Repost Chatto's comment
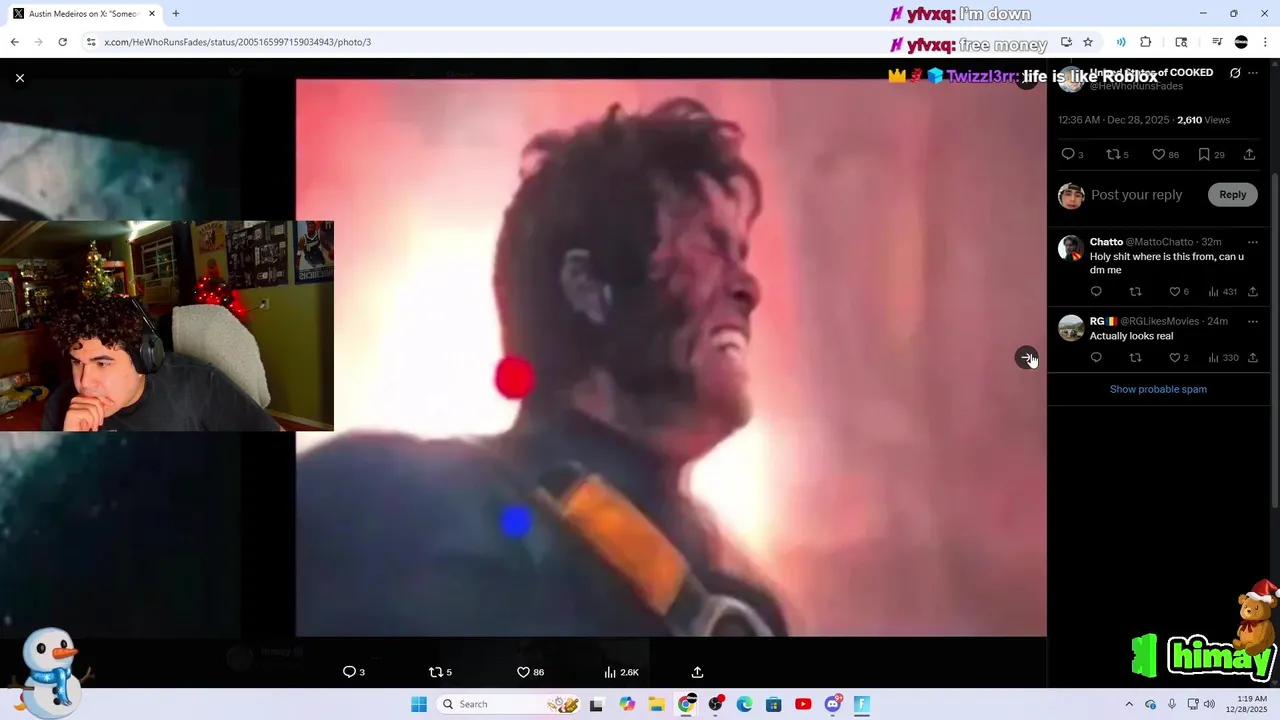The height and width of the screenshot is (720, 1280). tap(1135, 292)
